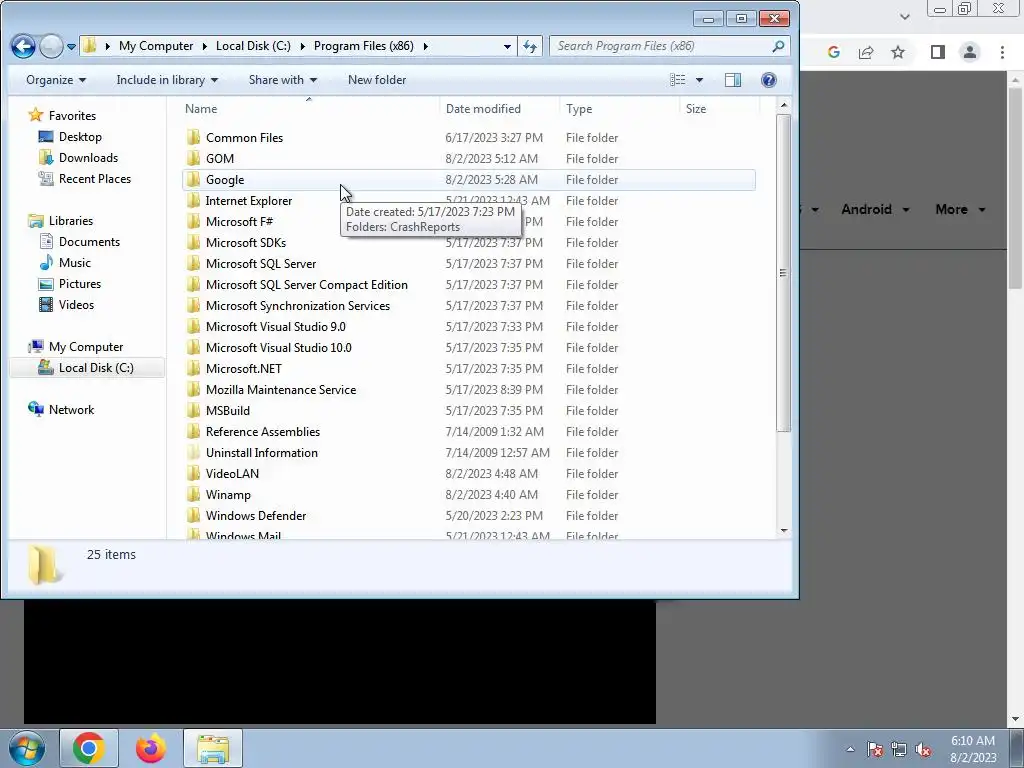The image size is (1024, 768).
Task: Bookmark page with Chrome star icon
Action: pos(898,52)
